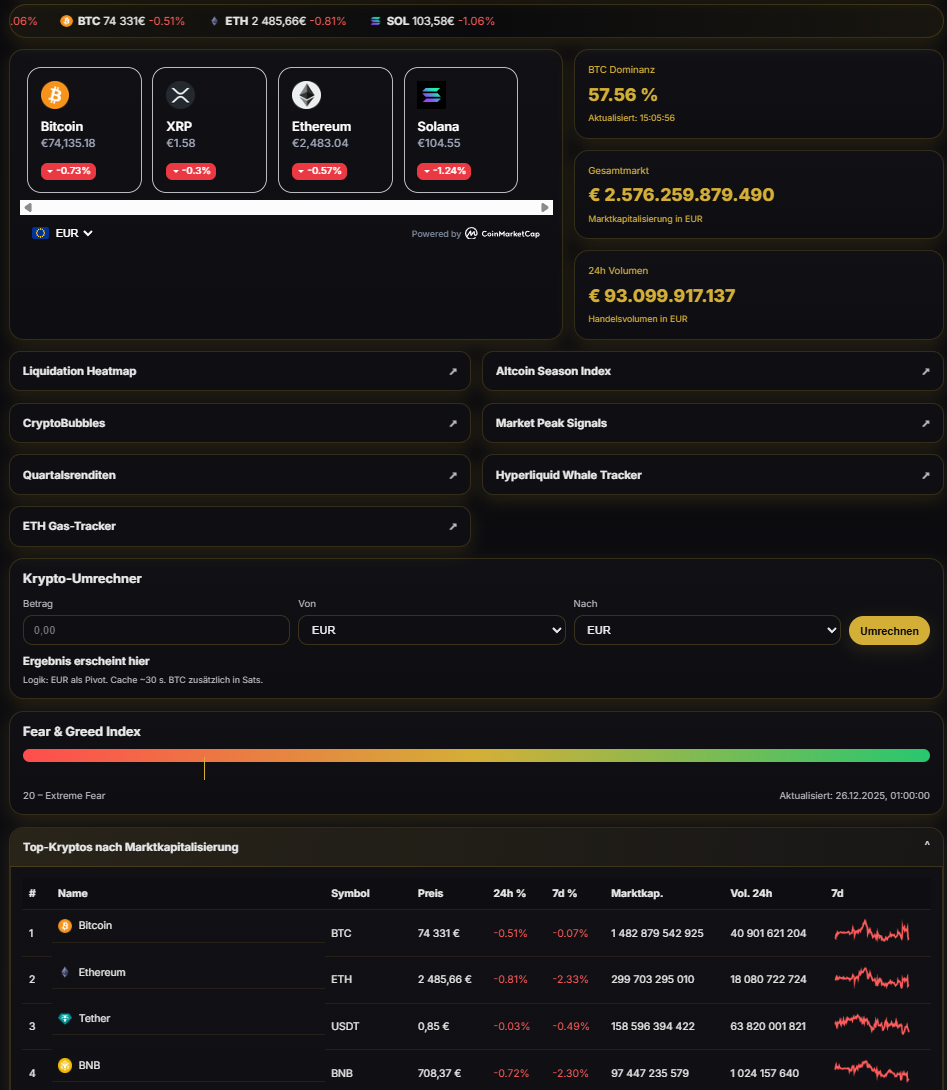
Task: Open the CoinMarketCap powered-by link
Action: pos(501,234)
